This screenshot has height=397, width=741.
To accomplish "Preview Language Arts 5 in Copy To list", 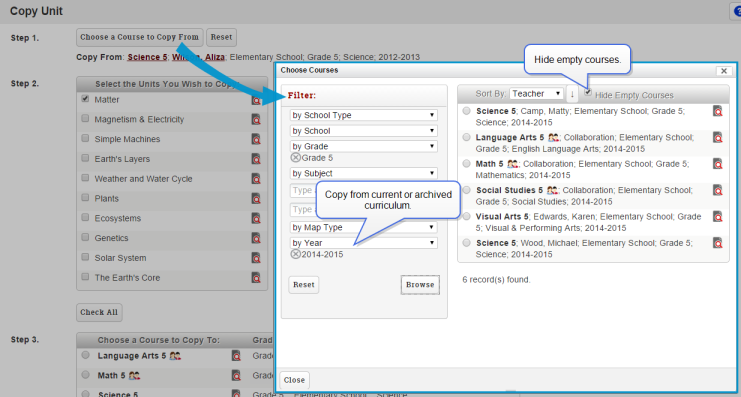I will 236,356.
